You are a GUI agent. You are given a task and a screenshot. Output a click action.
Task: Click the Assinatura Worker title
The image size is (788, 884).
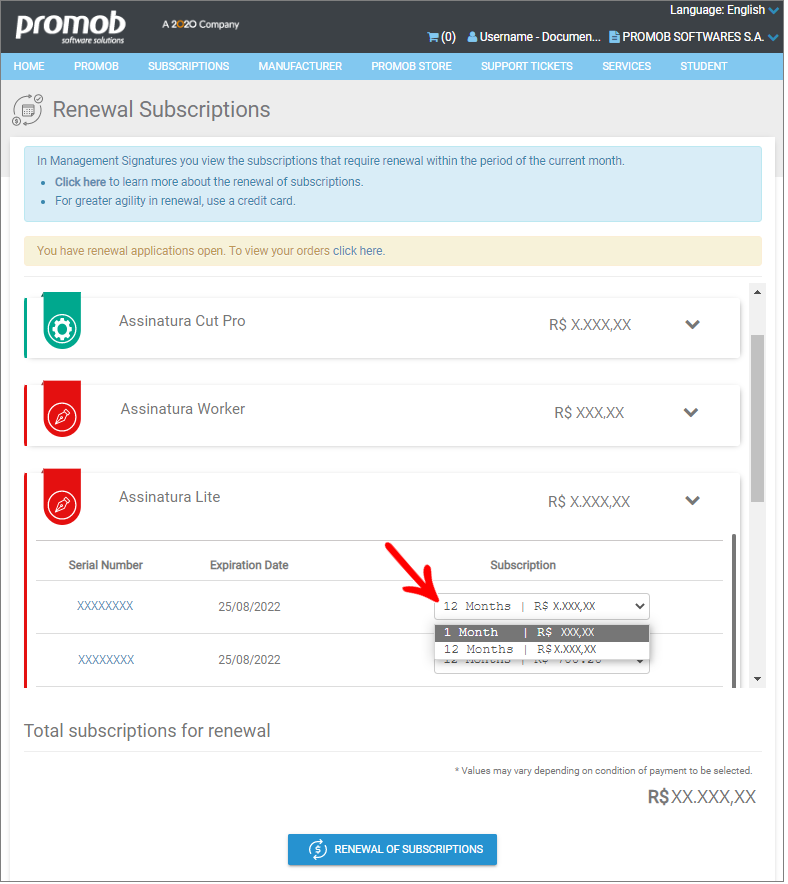(x=184, y=410)
